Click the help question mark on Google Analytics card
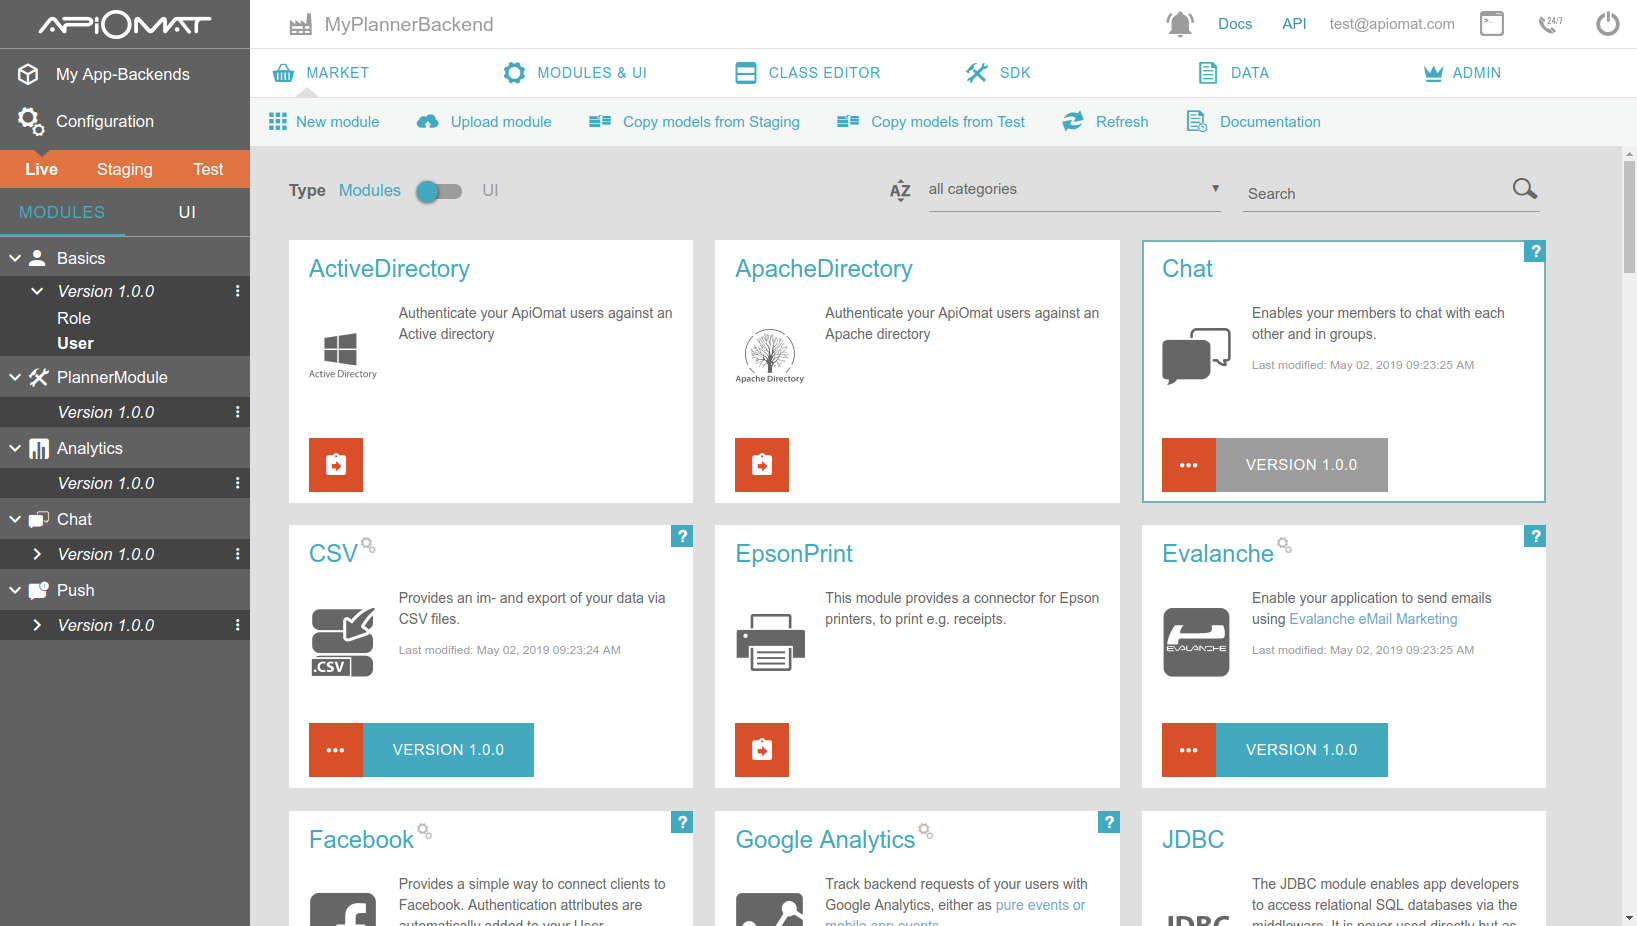Screen dimensions: 1637x926 pos(1108,822)
